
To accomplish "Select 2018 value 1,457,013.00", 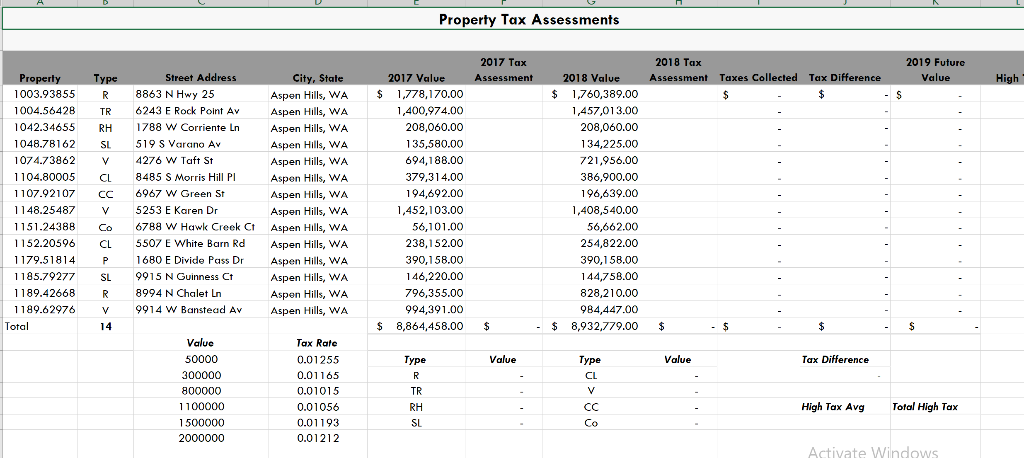I will click(x=605, y=110).
